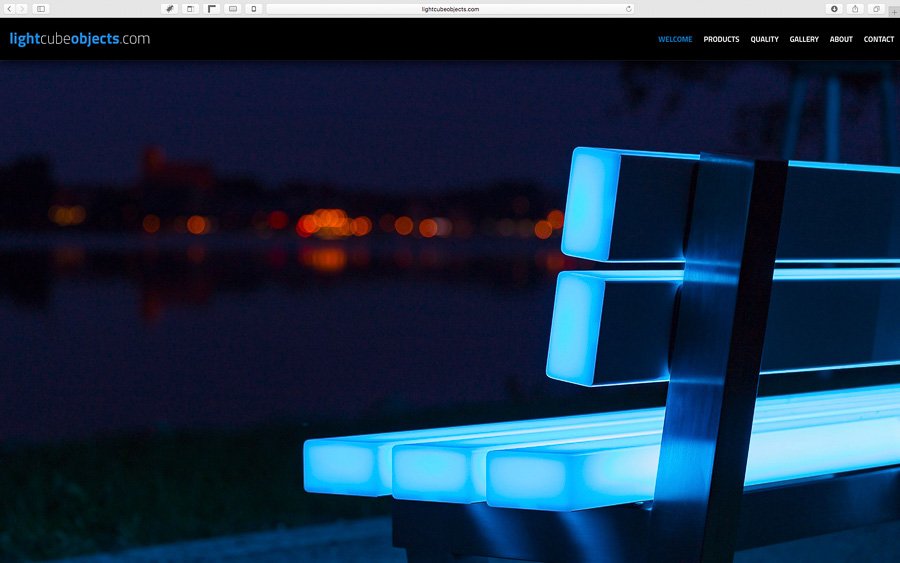Click the pin-shaped toolbar extension icon
The width and height of the screenshot is (900, 563).
(x=169, y=9)
